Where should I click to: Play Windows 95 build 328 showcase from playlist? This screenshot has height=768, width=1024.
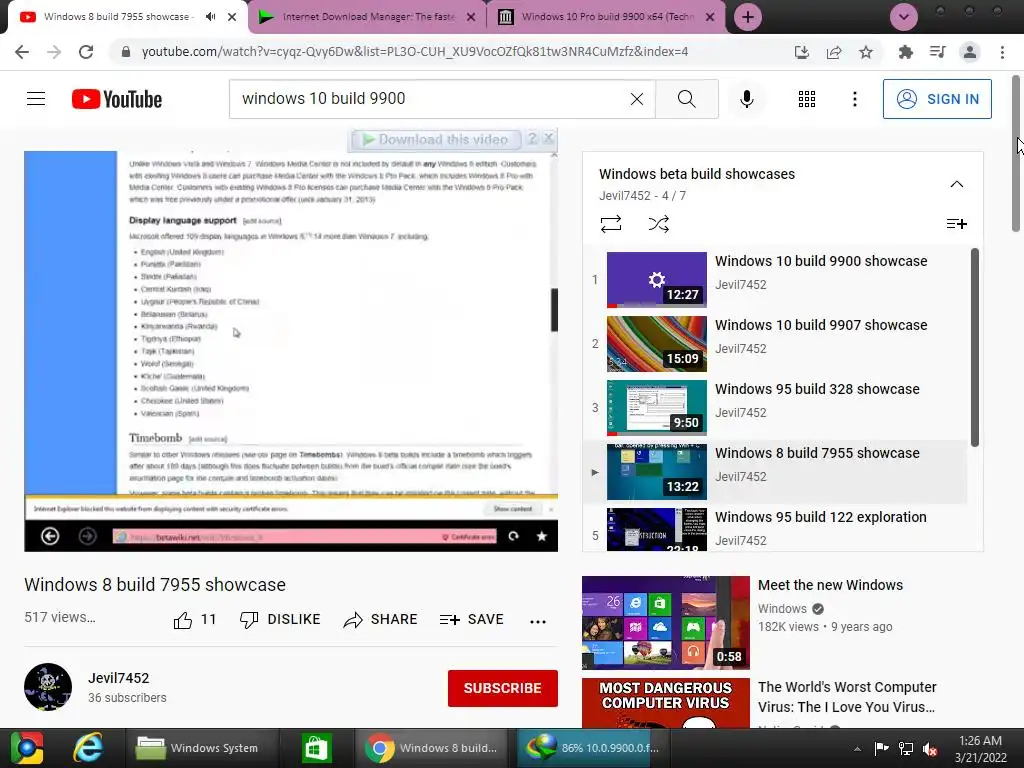775,407
